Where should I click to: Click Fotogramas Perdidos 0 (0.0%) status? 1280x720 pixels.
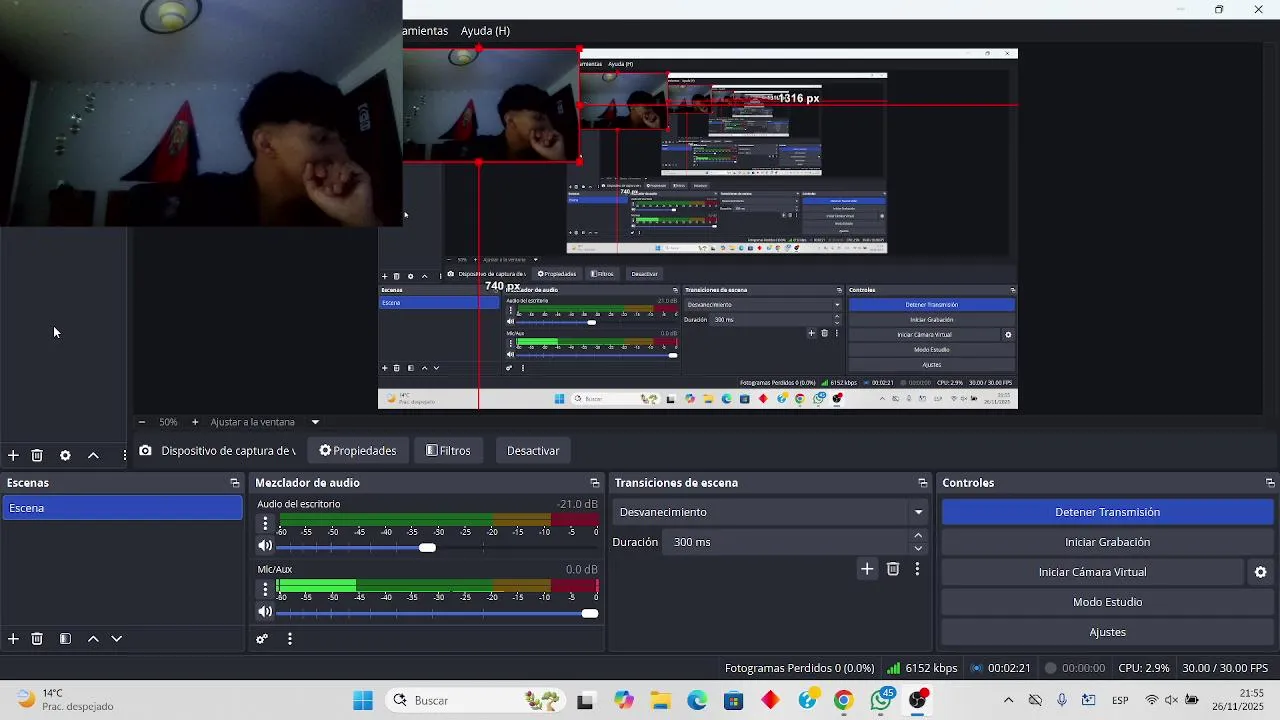(799, 668)
